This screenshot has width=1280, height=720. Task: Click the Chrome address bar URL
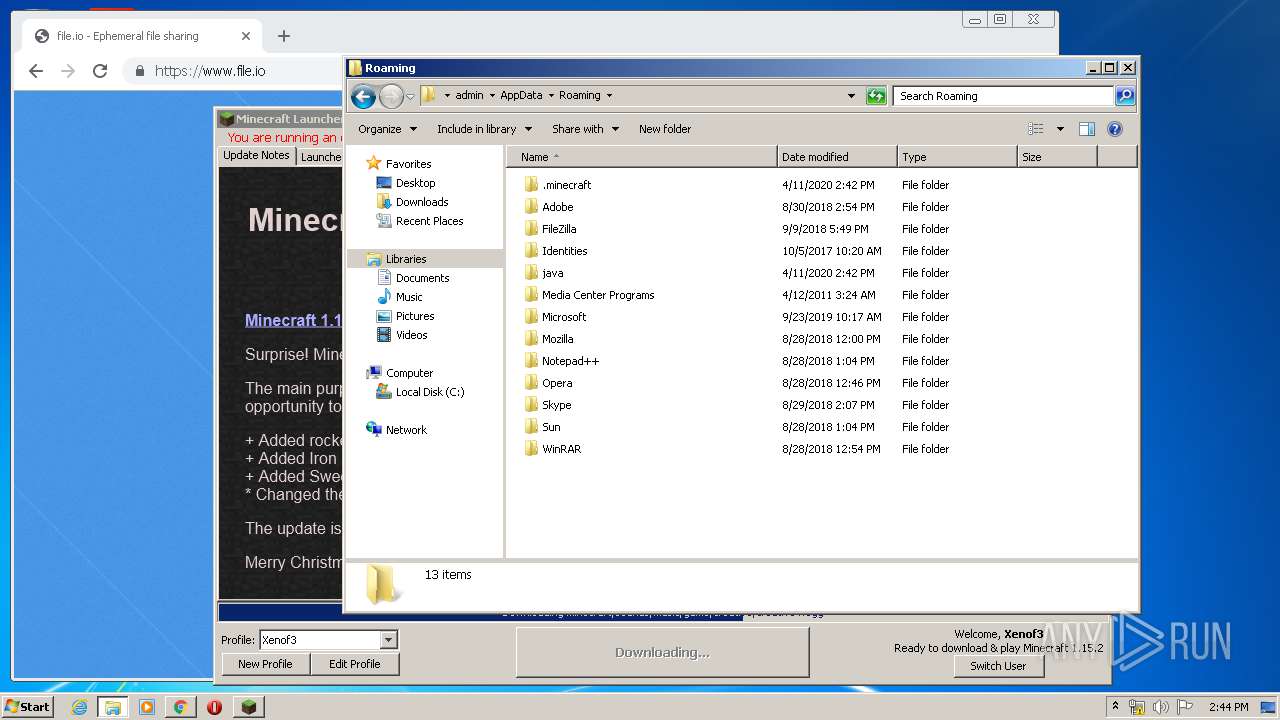(x=210, y=71)
